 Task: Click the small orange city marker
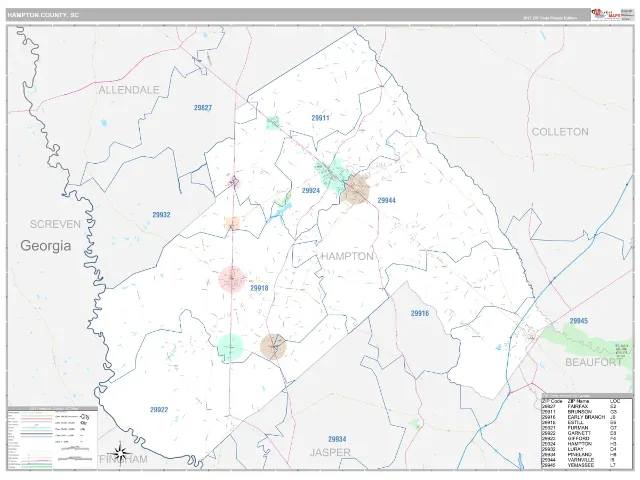[232, 223]
